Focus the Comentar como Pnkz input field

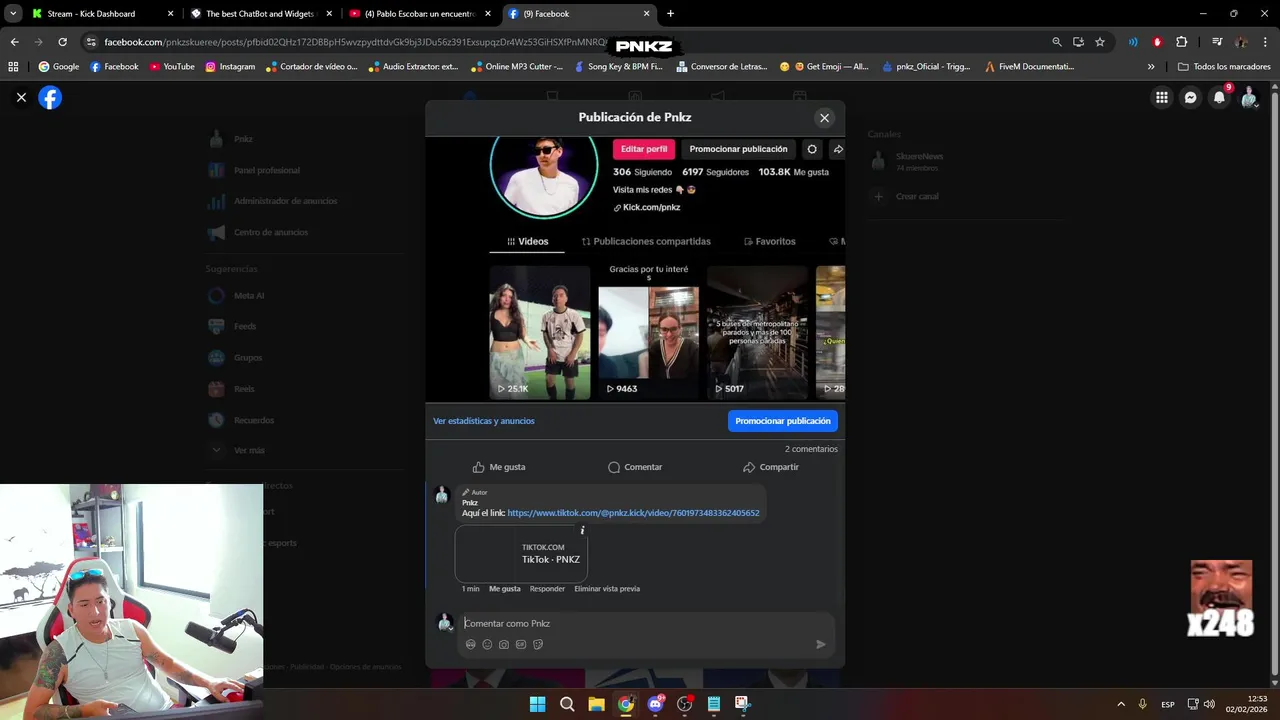645,623
